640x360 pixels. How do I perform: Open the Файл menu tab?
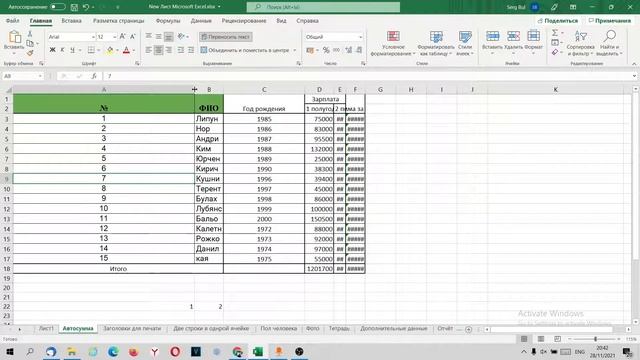[x=13, y=20]
